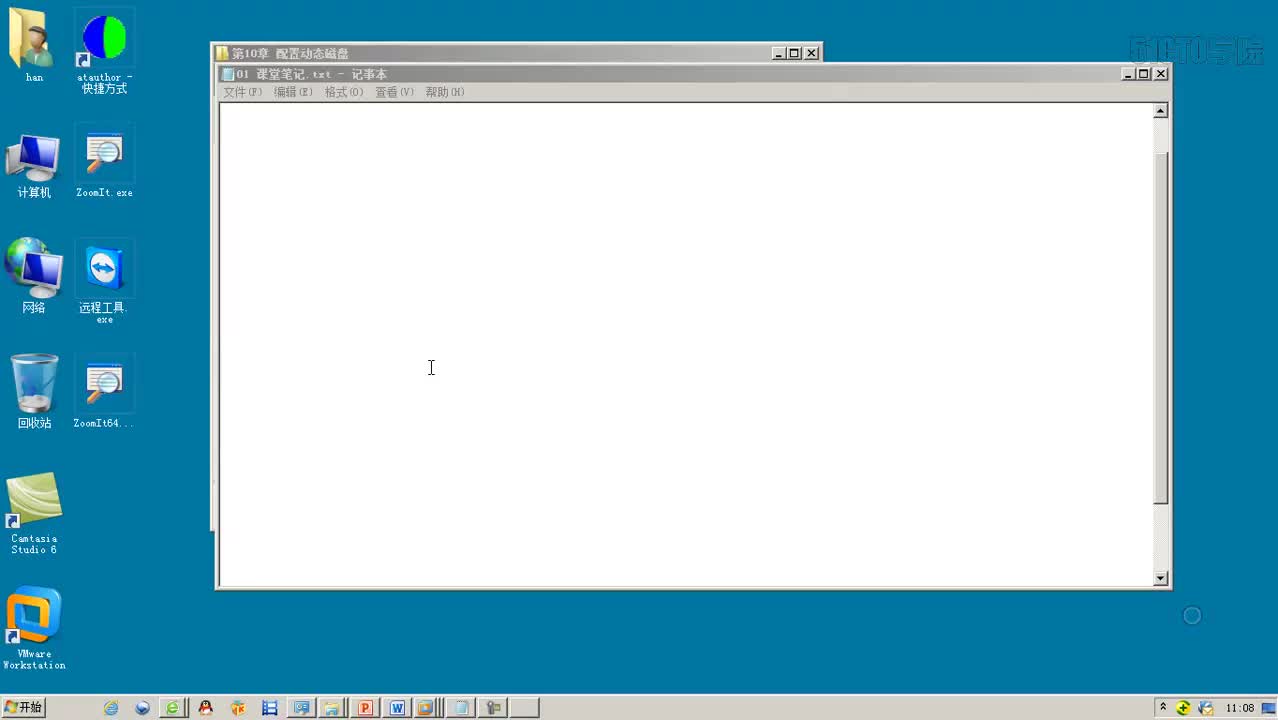Open the 帮助(H) menu in Notepad
The height and width of the screenshot is (720, 1278).
(444, 92)
